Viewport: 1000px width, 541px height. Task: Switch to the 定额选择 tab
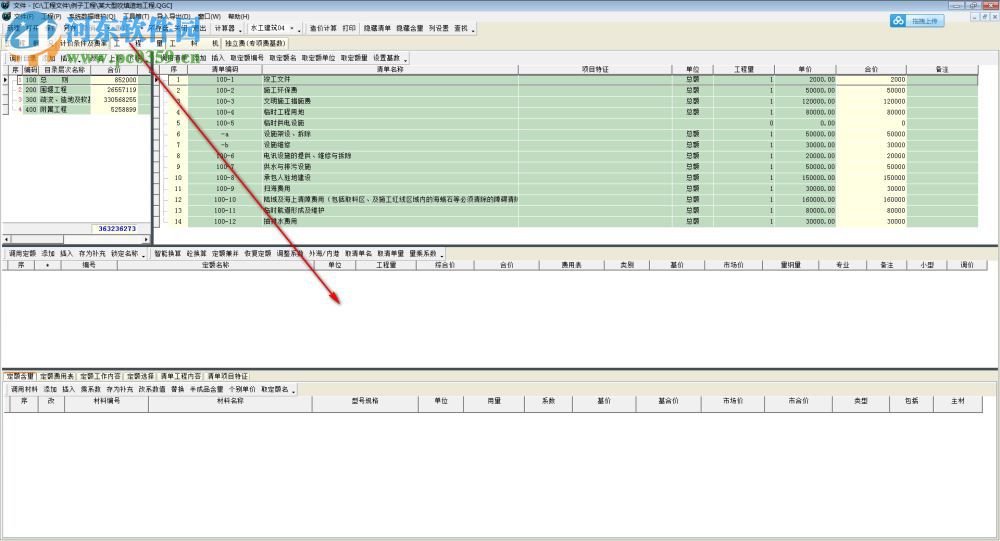(x=140, y=376)
